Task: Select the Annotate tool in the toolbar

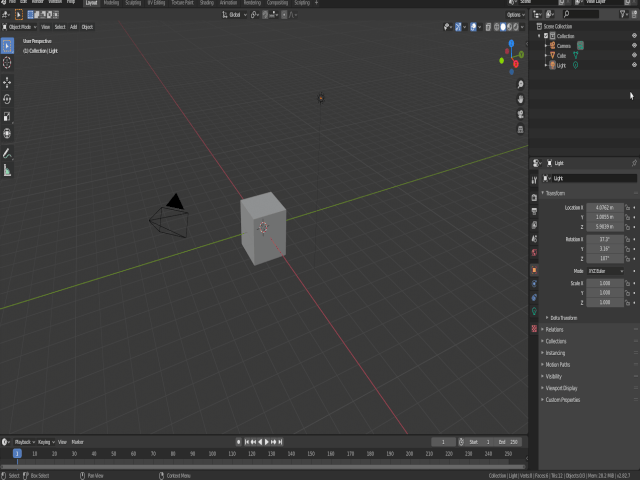Action: (x=7, y=153)
